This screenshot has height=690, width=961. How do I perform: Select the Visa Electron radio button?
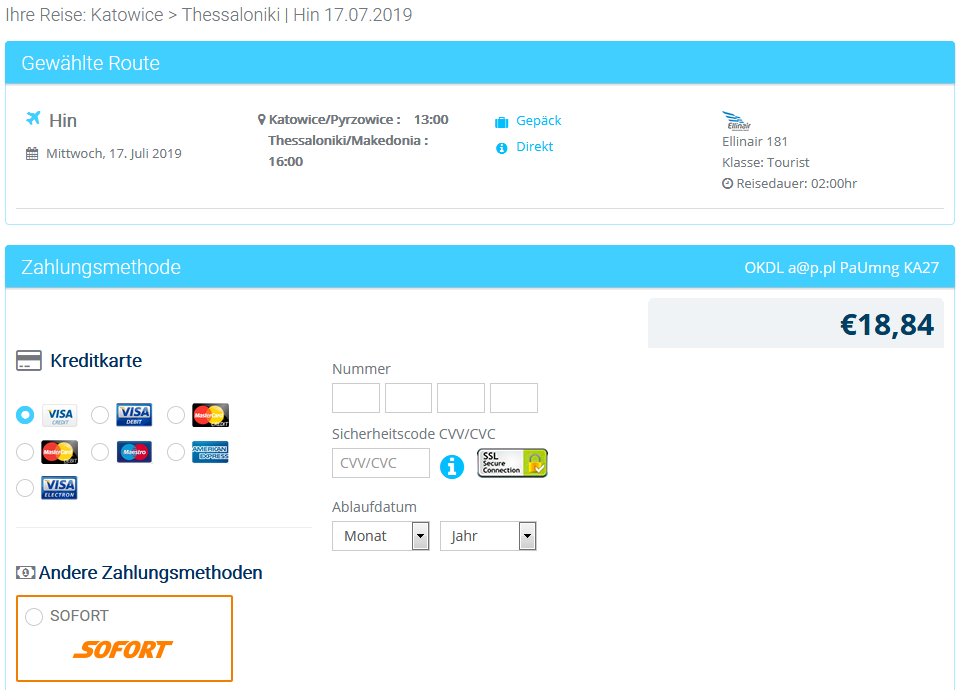25,488
